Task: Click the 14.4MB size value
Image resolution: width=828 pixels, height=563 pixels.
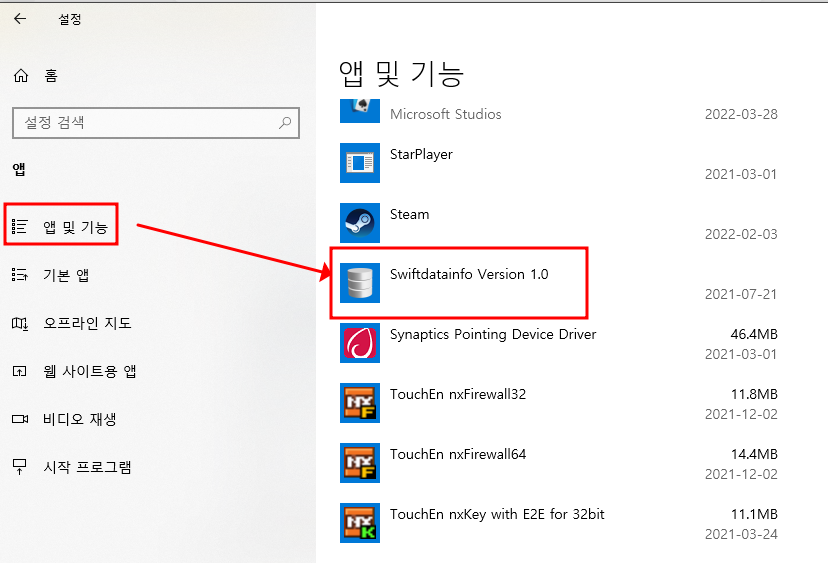Action: tap(754, 454)
